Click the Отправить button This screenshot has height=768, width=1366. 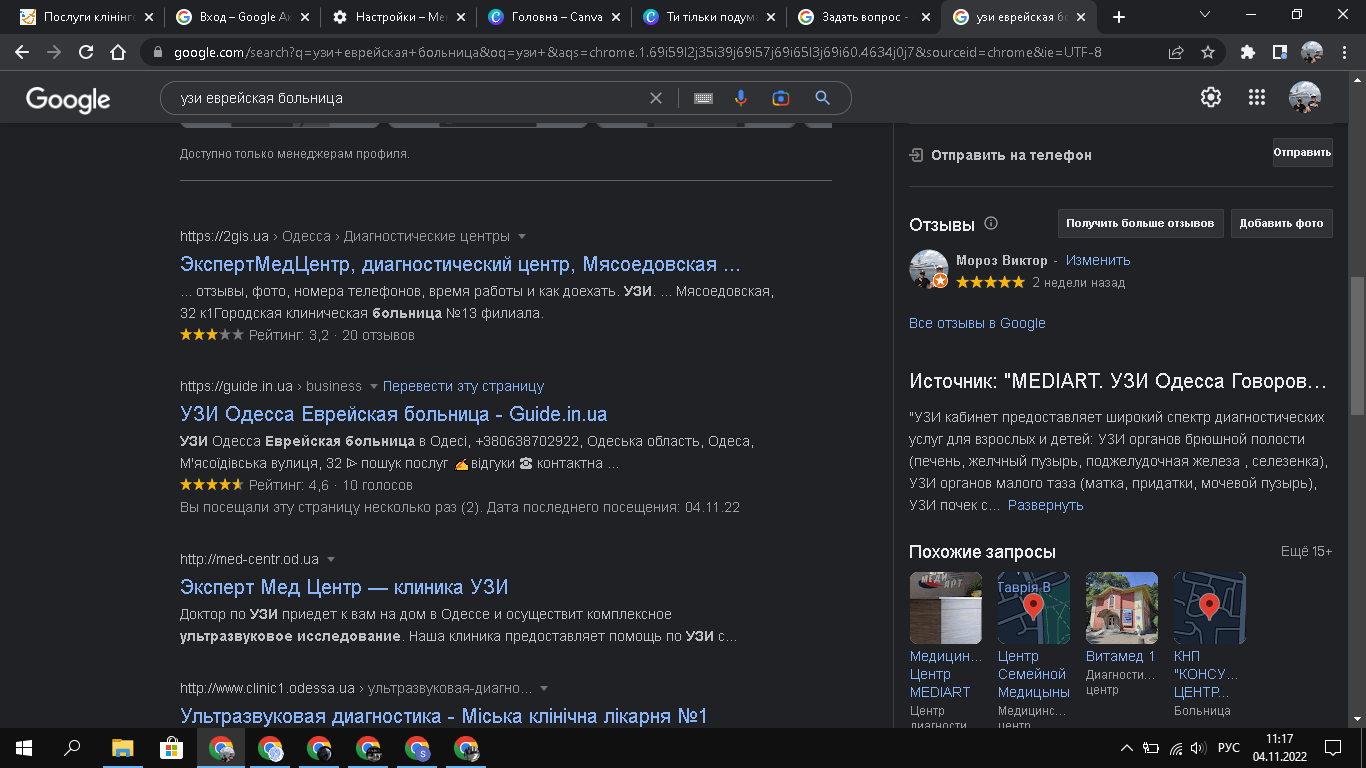(x=1302, y=153)
